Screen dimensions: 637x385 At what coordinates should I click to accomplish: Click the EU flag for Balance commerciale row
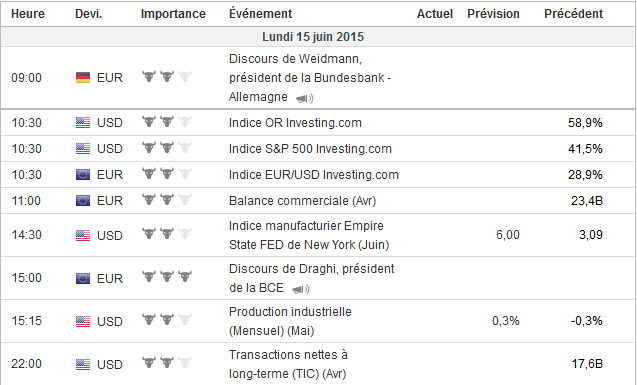[x=83, y=201]
